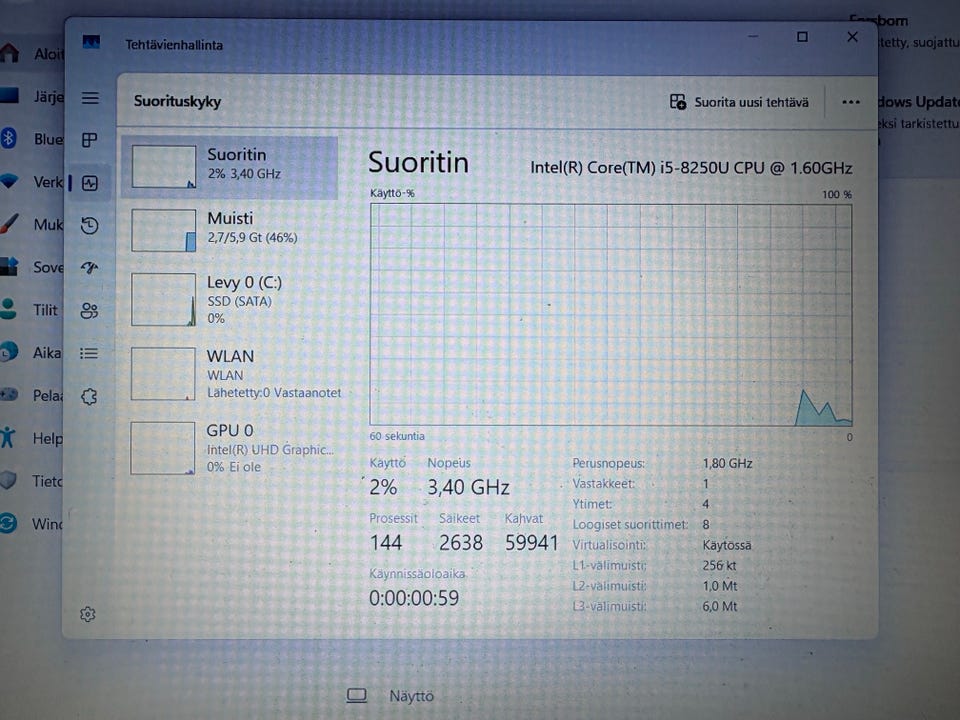The image size is (960, 720).
Task: Open Aika category in Settings window
Action: click(33, 353)
